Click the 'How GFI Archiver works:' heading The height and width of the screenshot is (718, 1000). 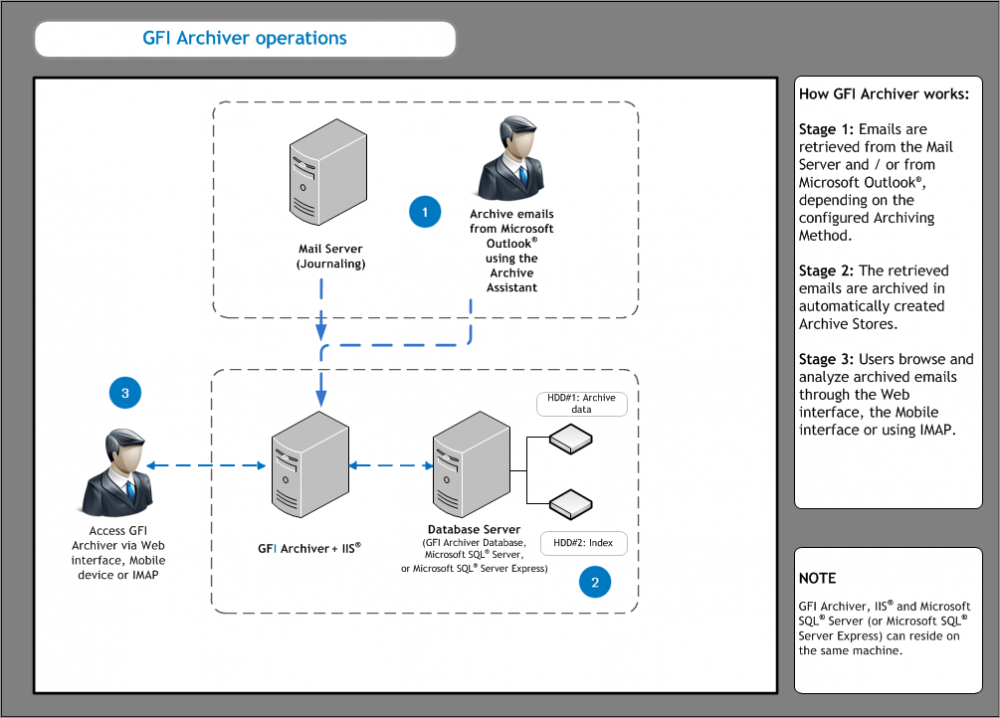click(884, 94)
